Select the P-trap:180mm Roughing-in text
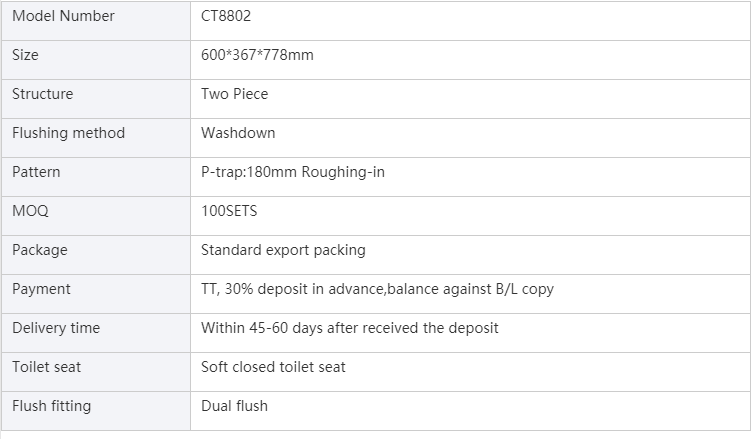Viewport: 752px width, 439px height. [x=292, y=172]
